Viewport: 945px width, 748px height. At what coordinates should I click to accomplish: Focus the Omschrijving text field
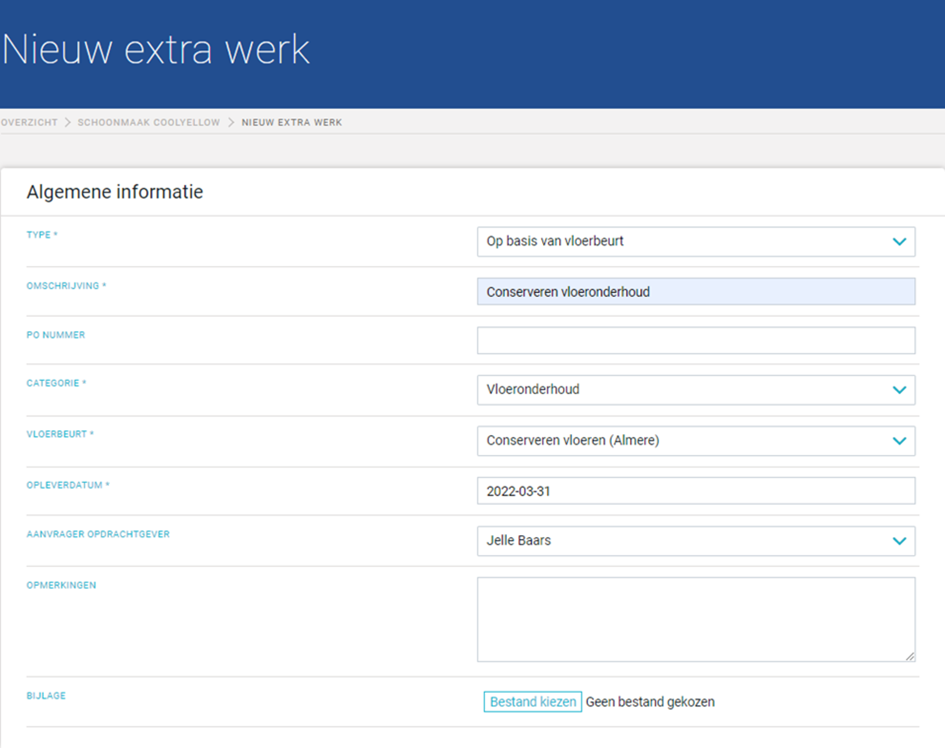[x=696, y=291]
